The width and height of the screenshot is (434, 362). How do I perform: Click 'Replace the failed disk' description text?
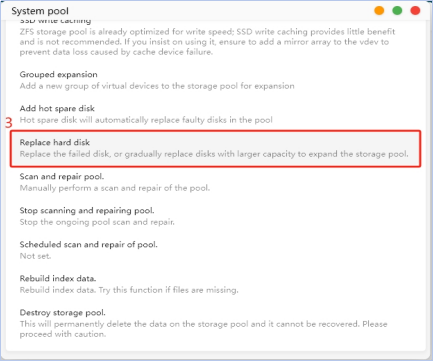(214, 154)
